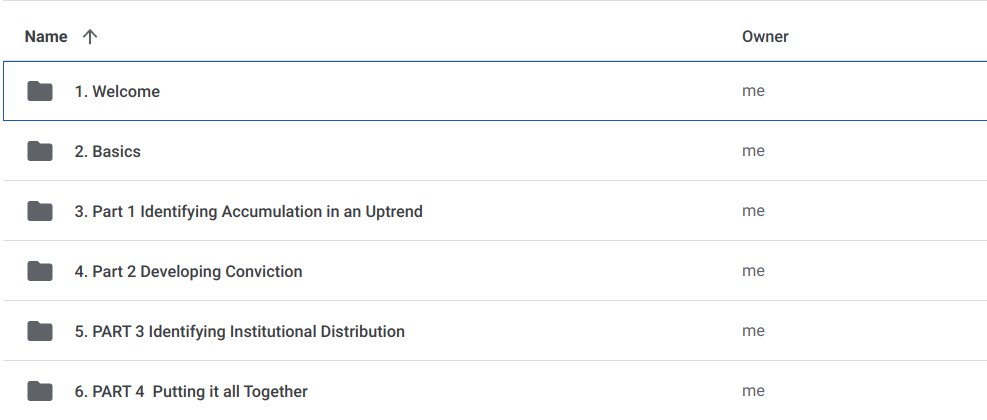
Task: Click owner 'me' in Putting it all Together row
Action: click(x=753, y=391)
